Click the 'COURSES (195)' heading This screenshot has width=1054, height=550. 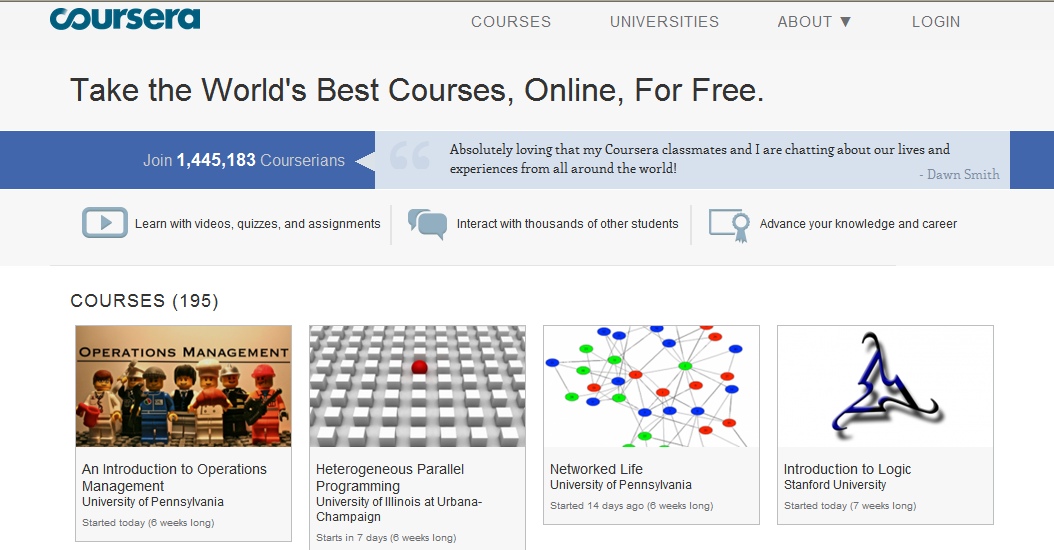(x=145, y=301)
